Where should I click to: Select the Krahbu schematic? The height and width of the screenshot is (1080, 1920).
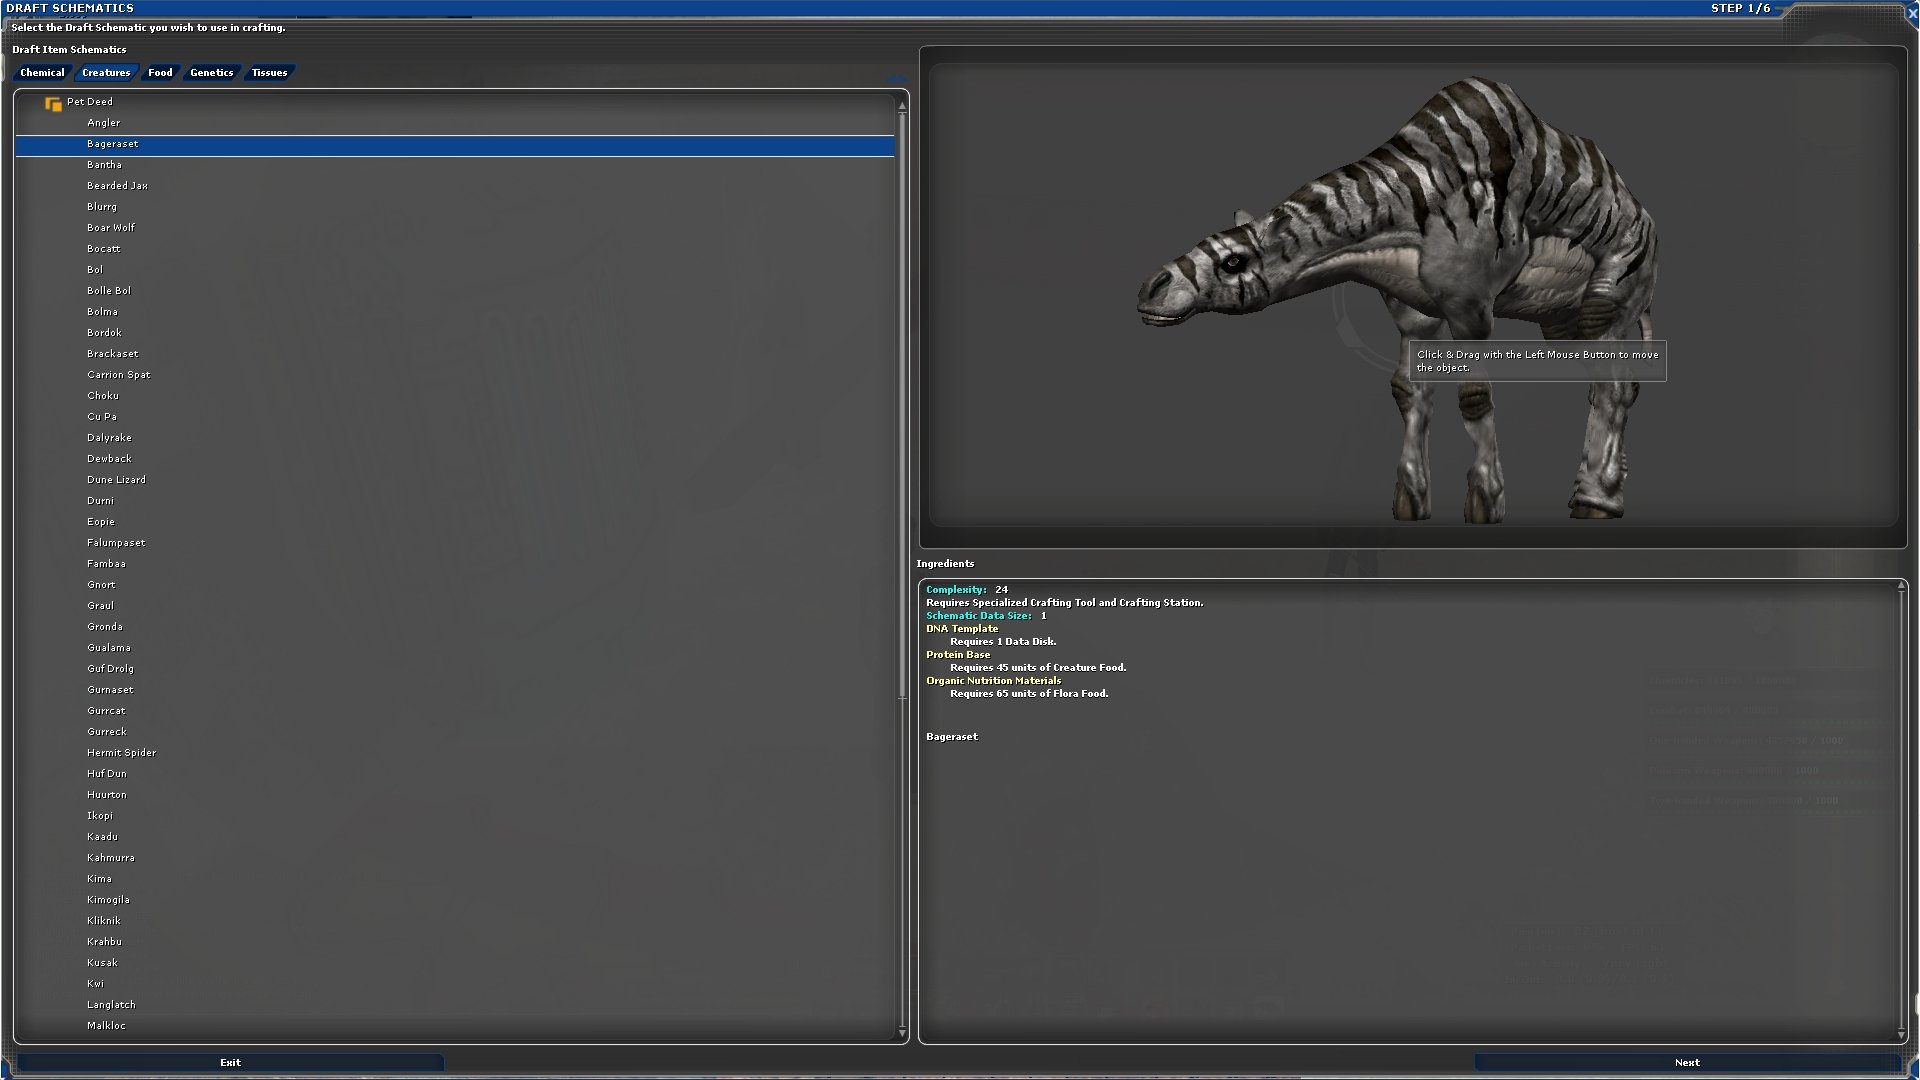(104, 942)
